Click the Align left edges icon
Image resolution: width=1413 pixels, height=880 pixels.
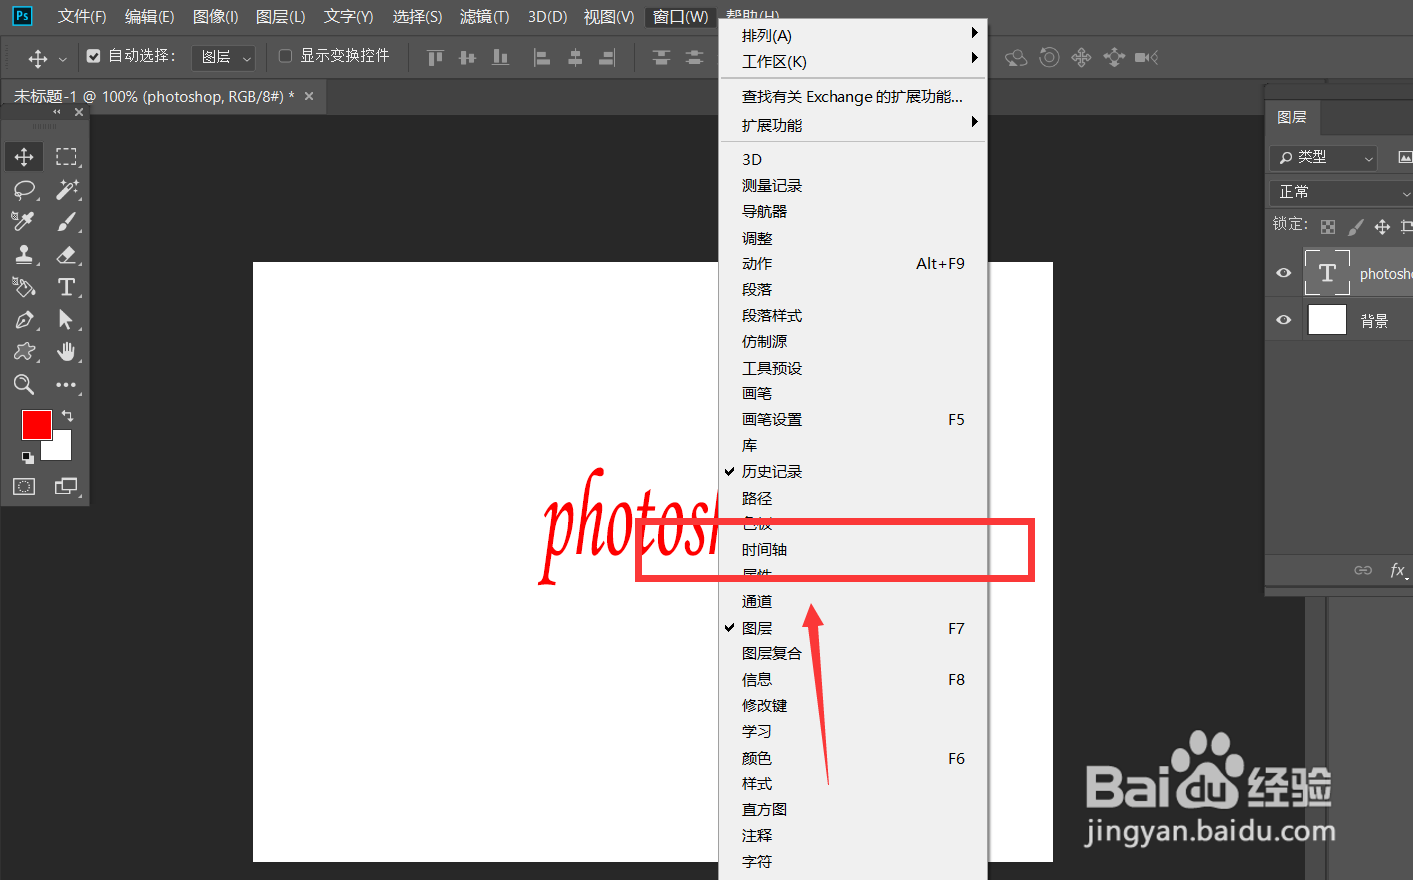(x=542, y=58)
